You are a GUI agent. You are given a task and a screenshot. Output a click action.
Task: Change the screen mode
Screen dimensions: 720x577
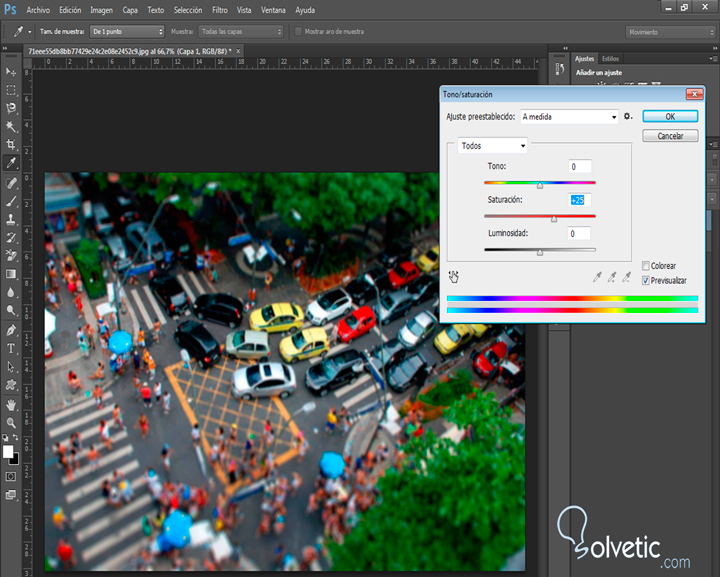pos(11,495)
